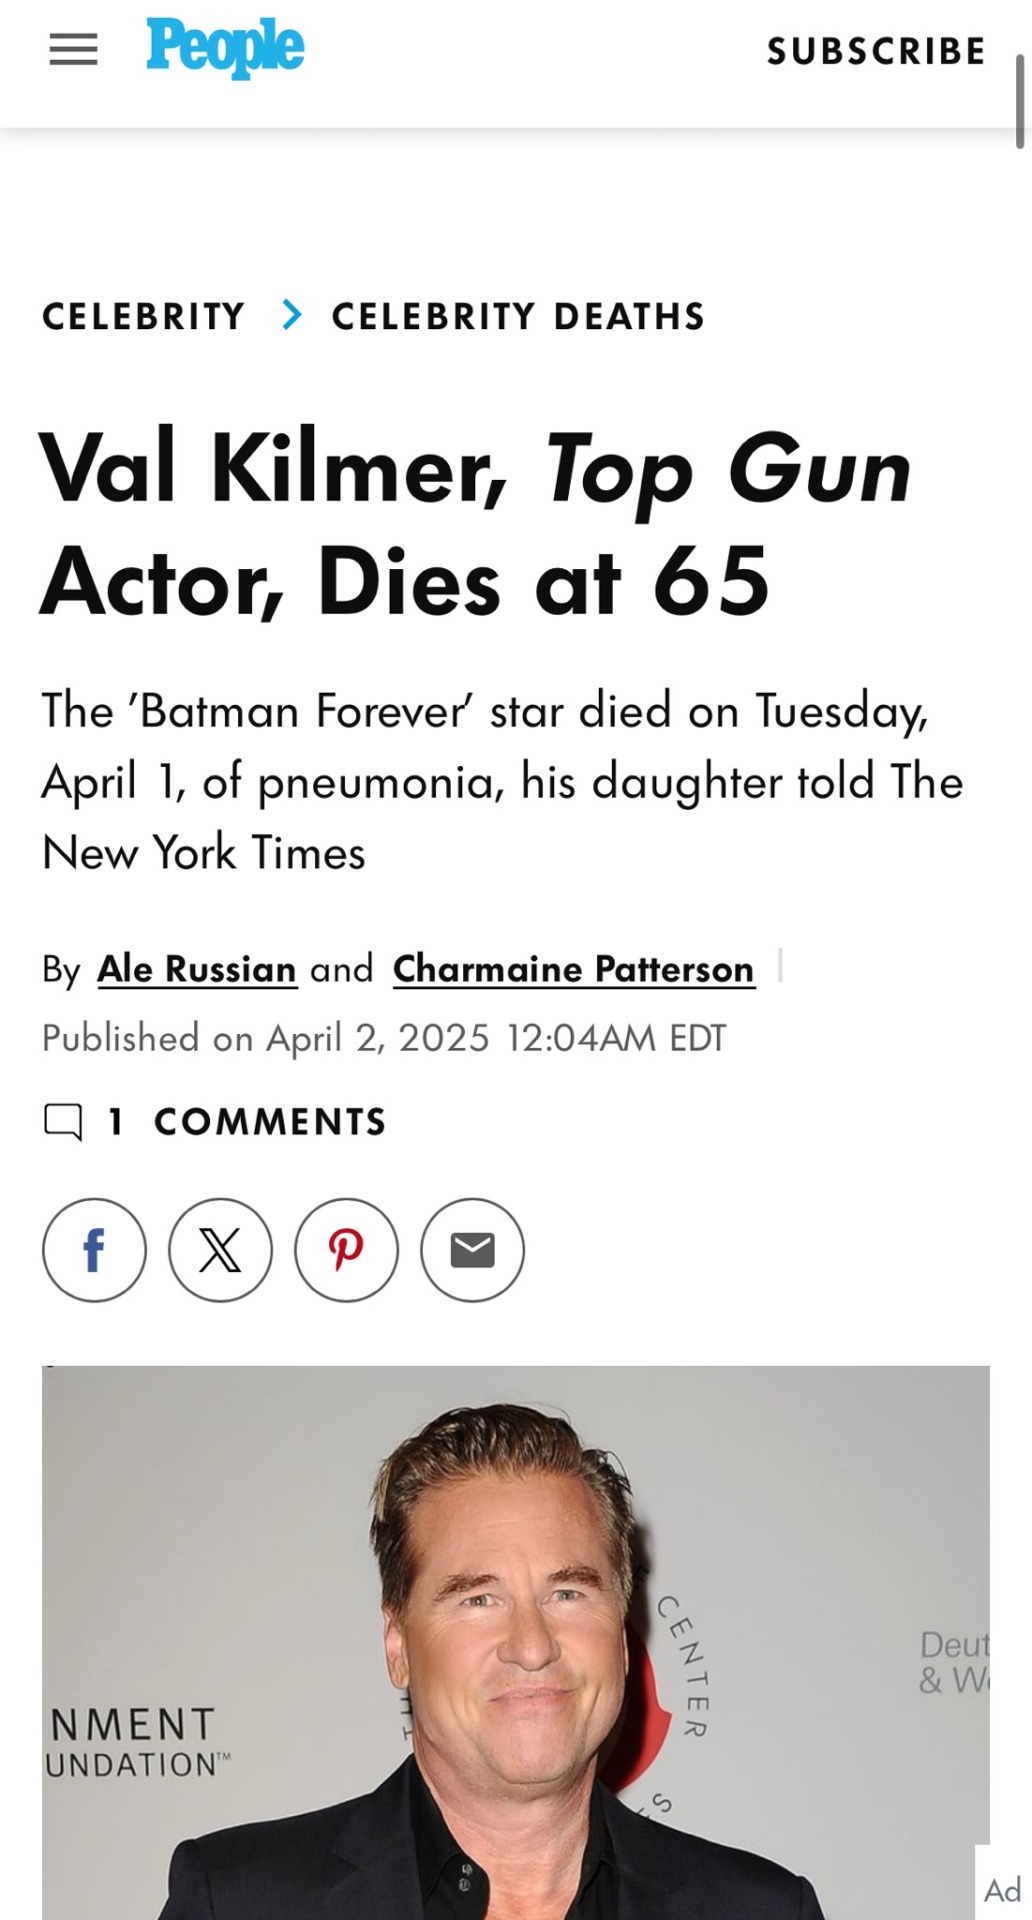Click the breadcrumb chevron arrow
Image resolution: width=1032 pixels, height=1920 pixels.
(291, 315)
